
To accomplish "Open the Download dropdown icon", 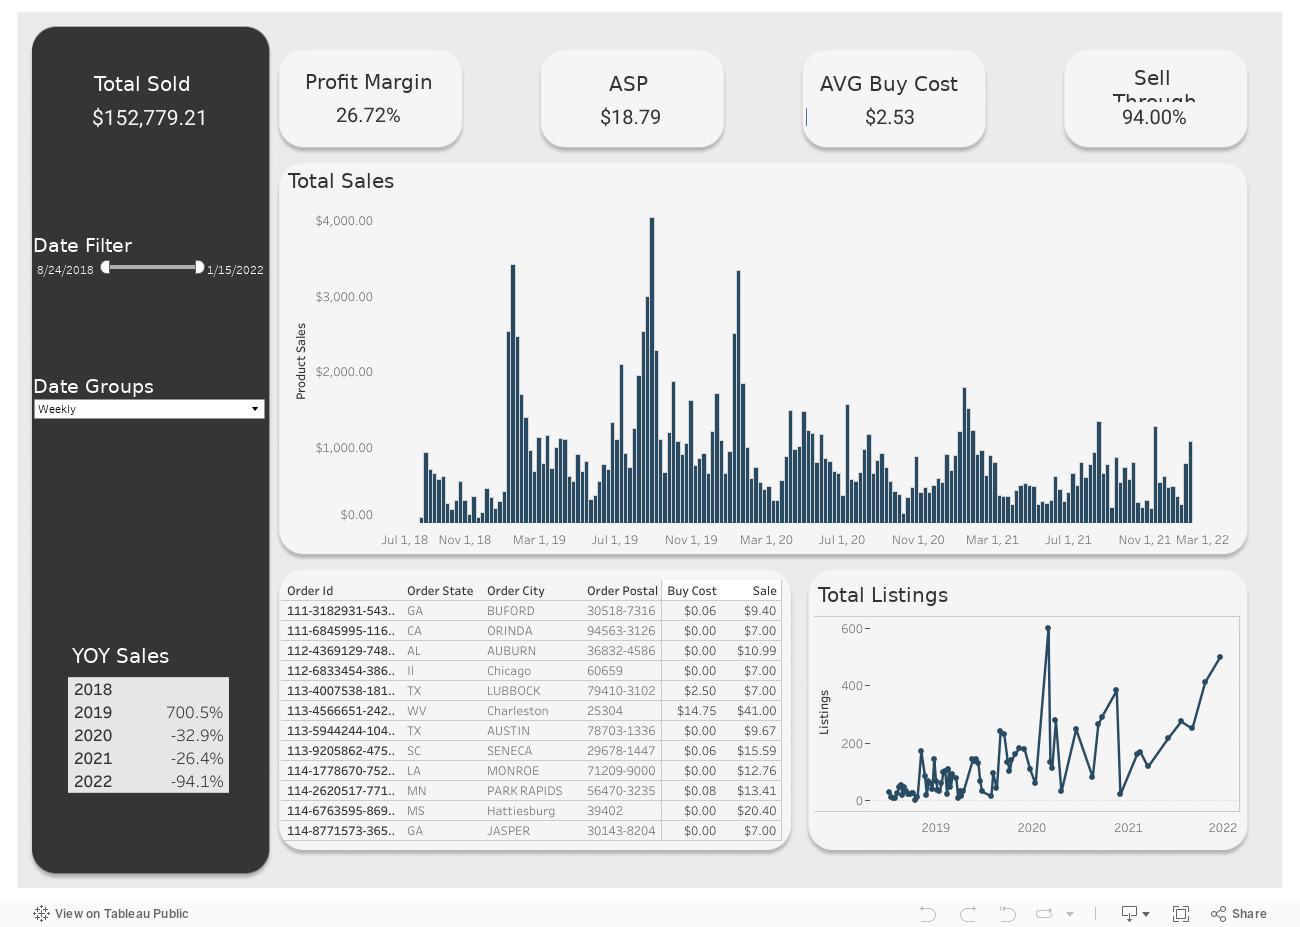I will tap(1135, 913).
